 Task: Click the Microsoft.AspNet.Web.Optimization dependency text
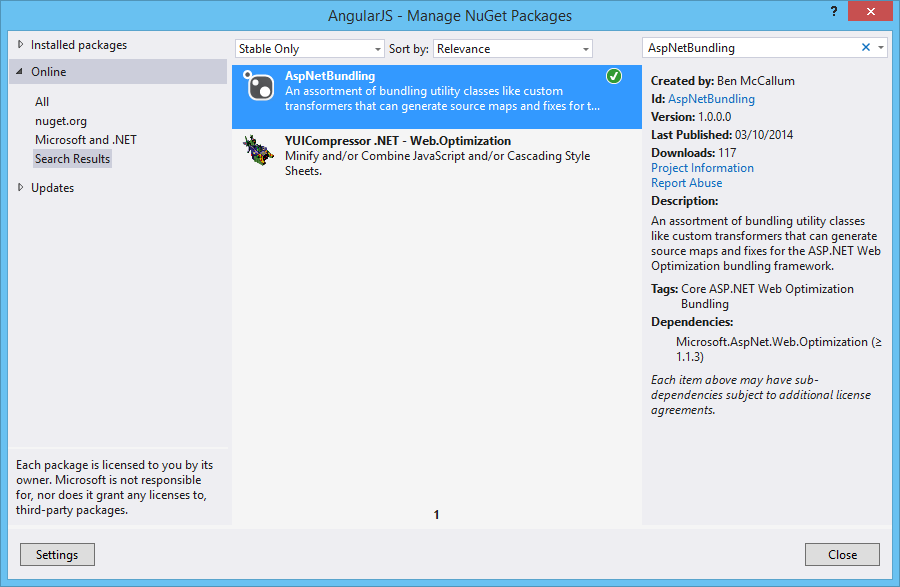coord(778,349)
